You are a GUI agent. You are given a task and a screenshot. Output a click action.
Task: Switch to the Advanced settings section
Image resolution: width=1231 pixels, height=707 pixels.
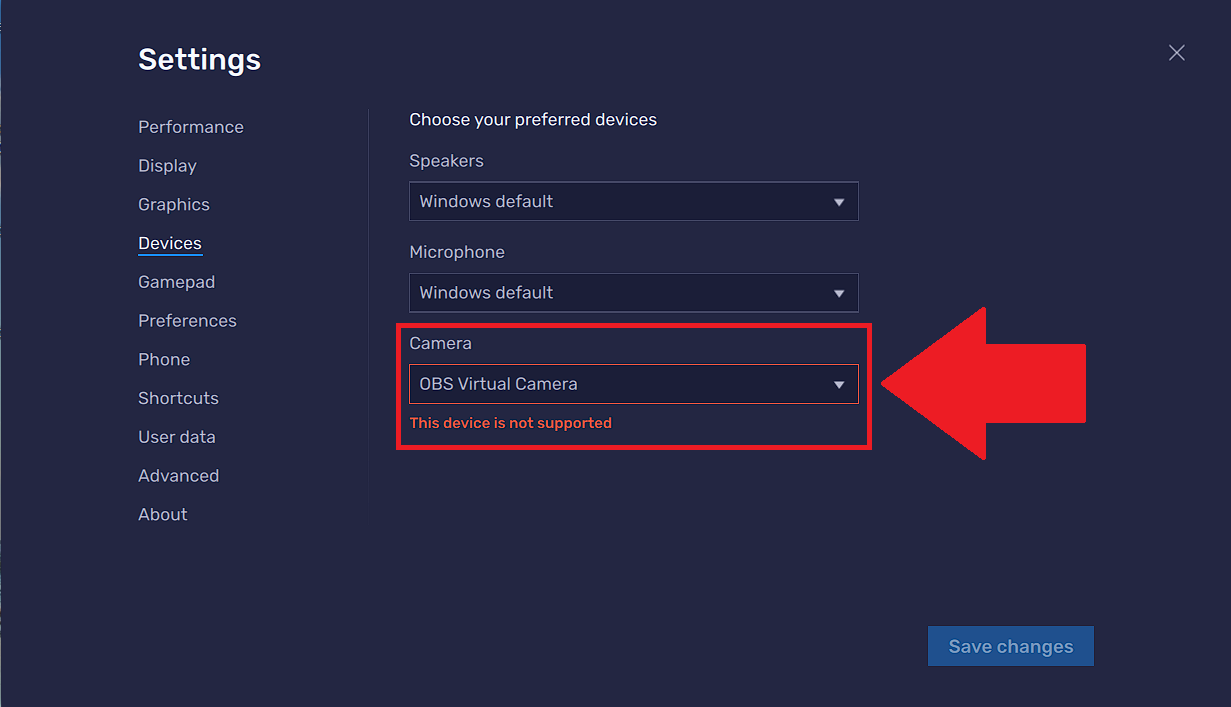coord(178,476)
